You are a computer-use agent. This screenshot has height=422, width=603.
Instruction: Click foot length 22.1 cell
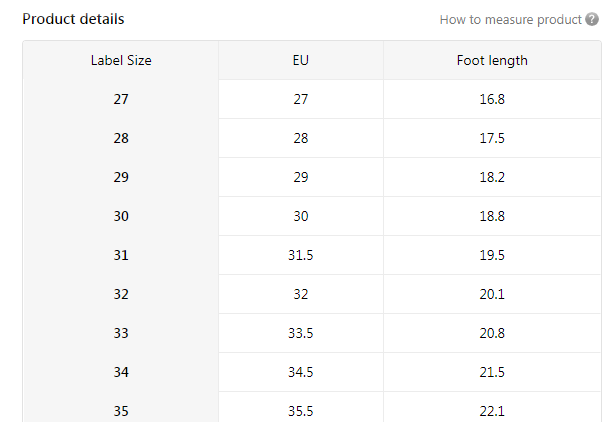tap(492, 410)
